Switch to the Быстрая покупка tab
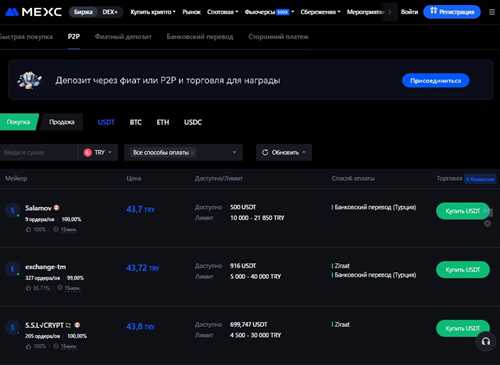Viewport: 500px width, 365px height. coord(25,37)
